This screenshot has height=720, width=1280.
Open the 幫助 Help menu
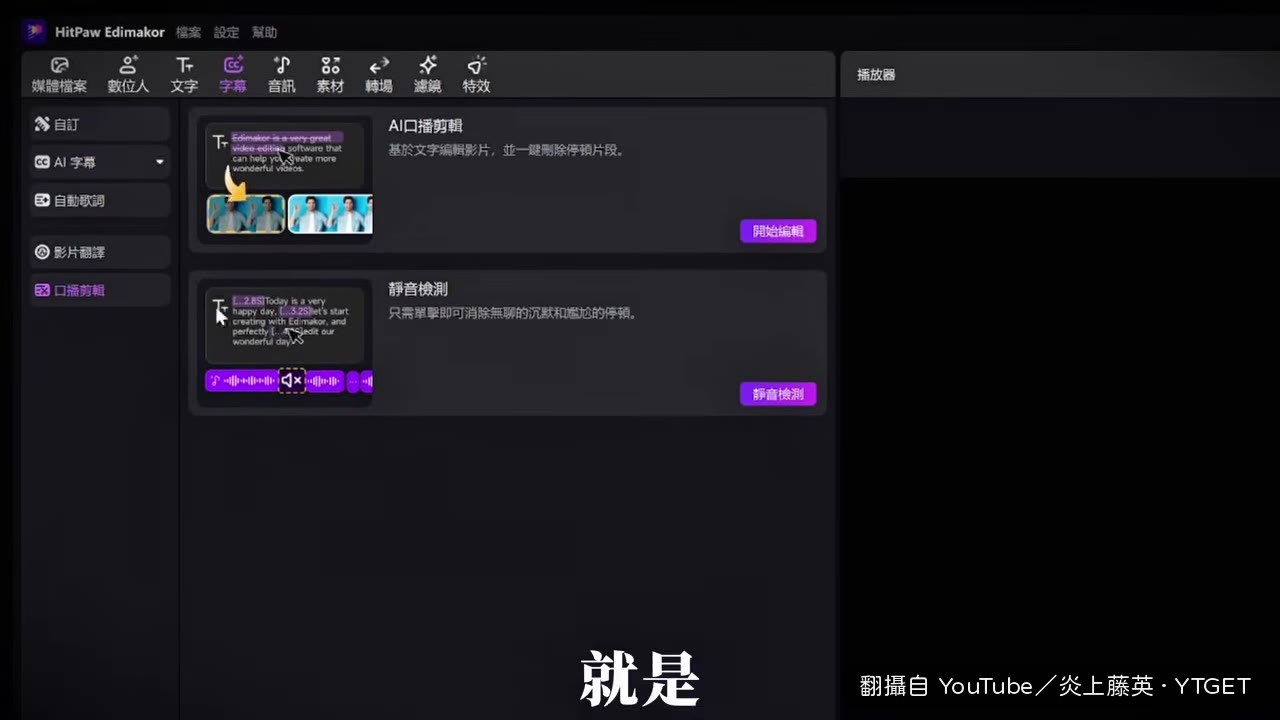tap(264, 33)
